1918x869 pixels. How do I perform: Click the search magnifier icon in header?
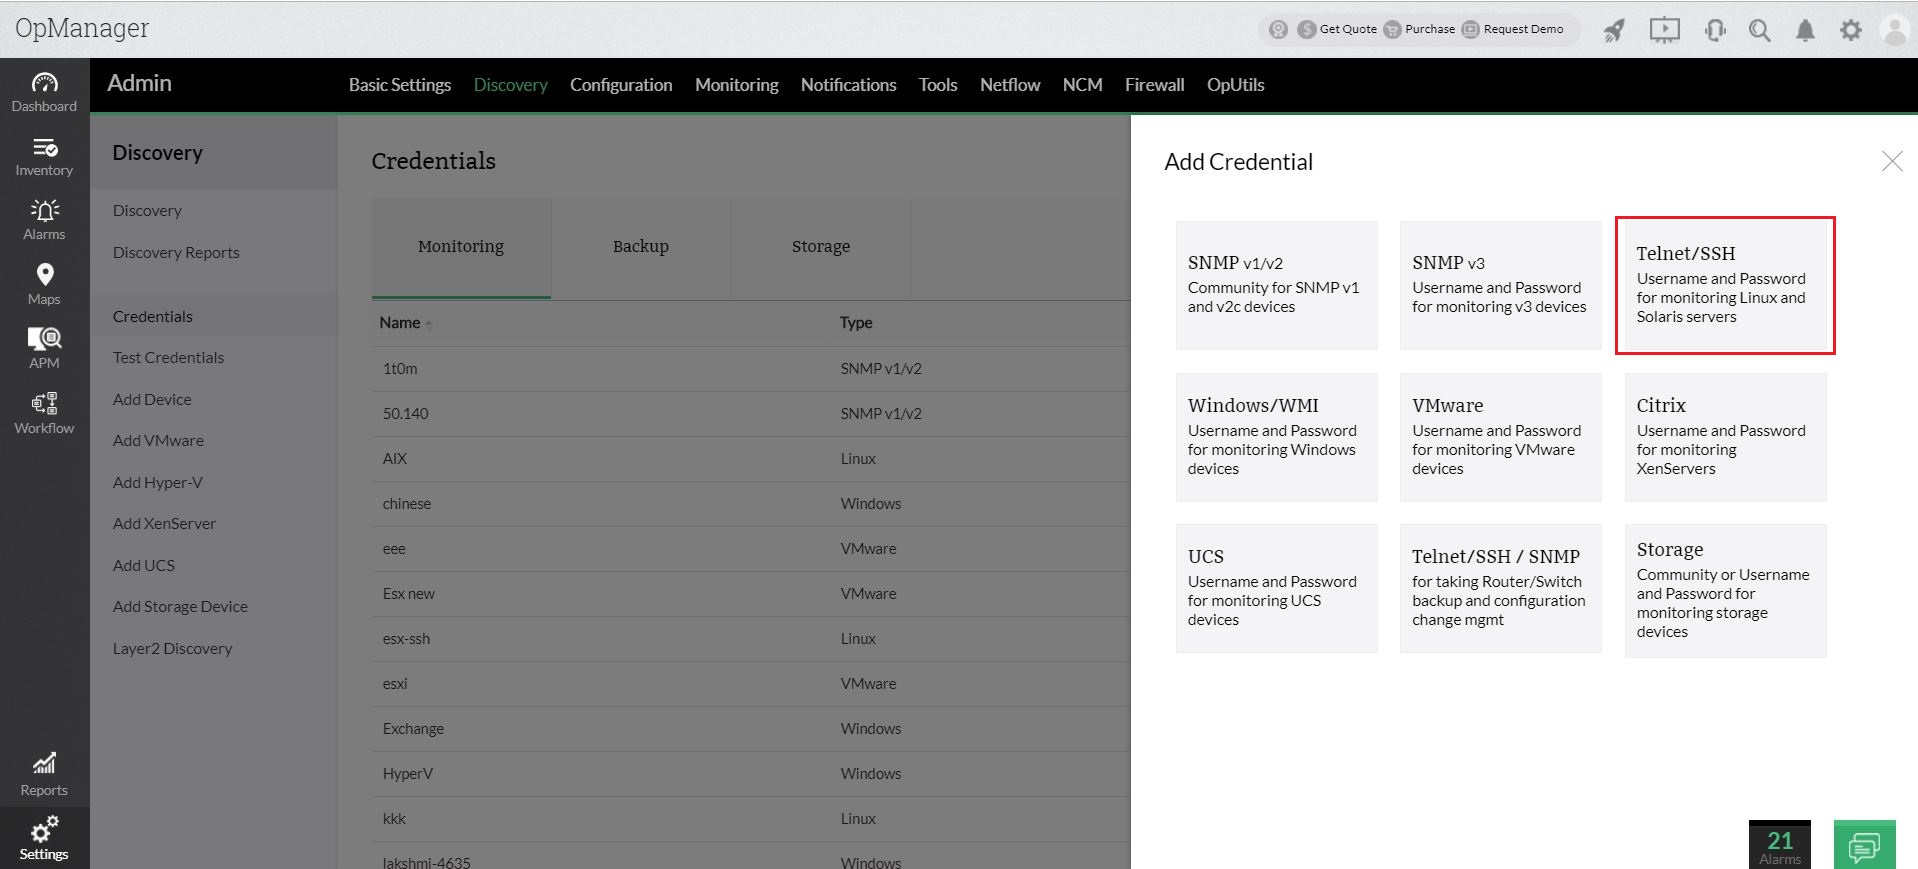[x=1759, y=30]
